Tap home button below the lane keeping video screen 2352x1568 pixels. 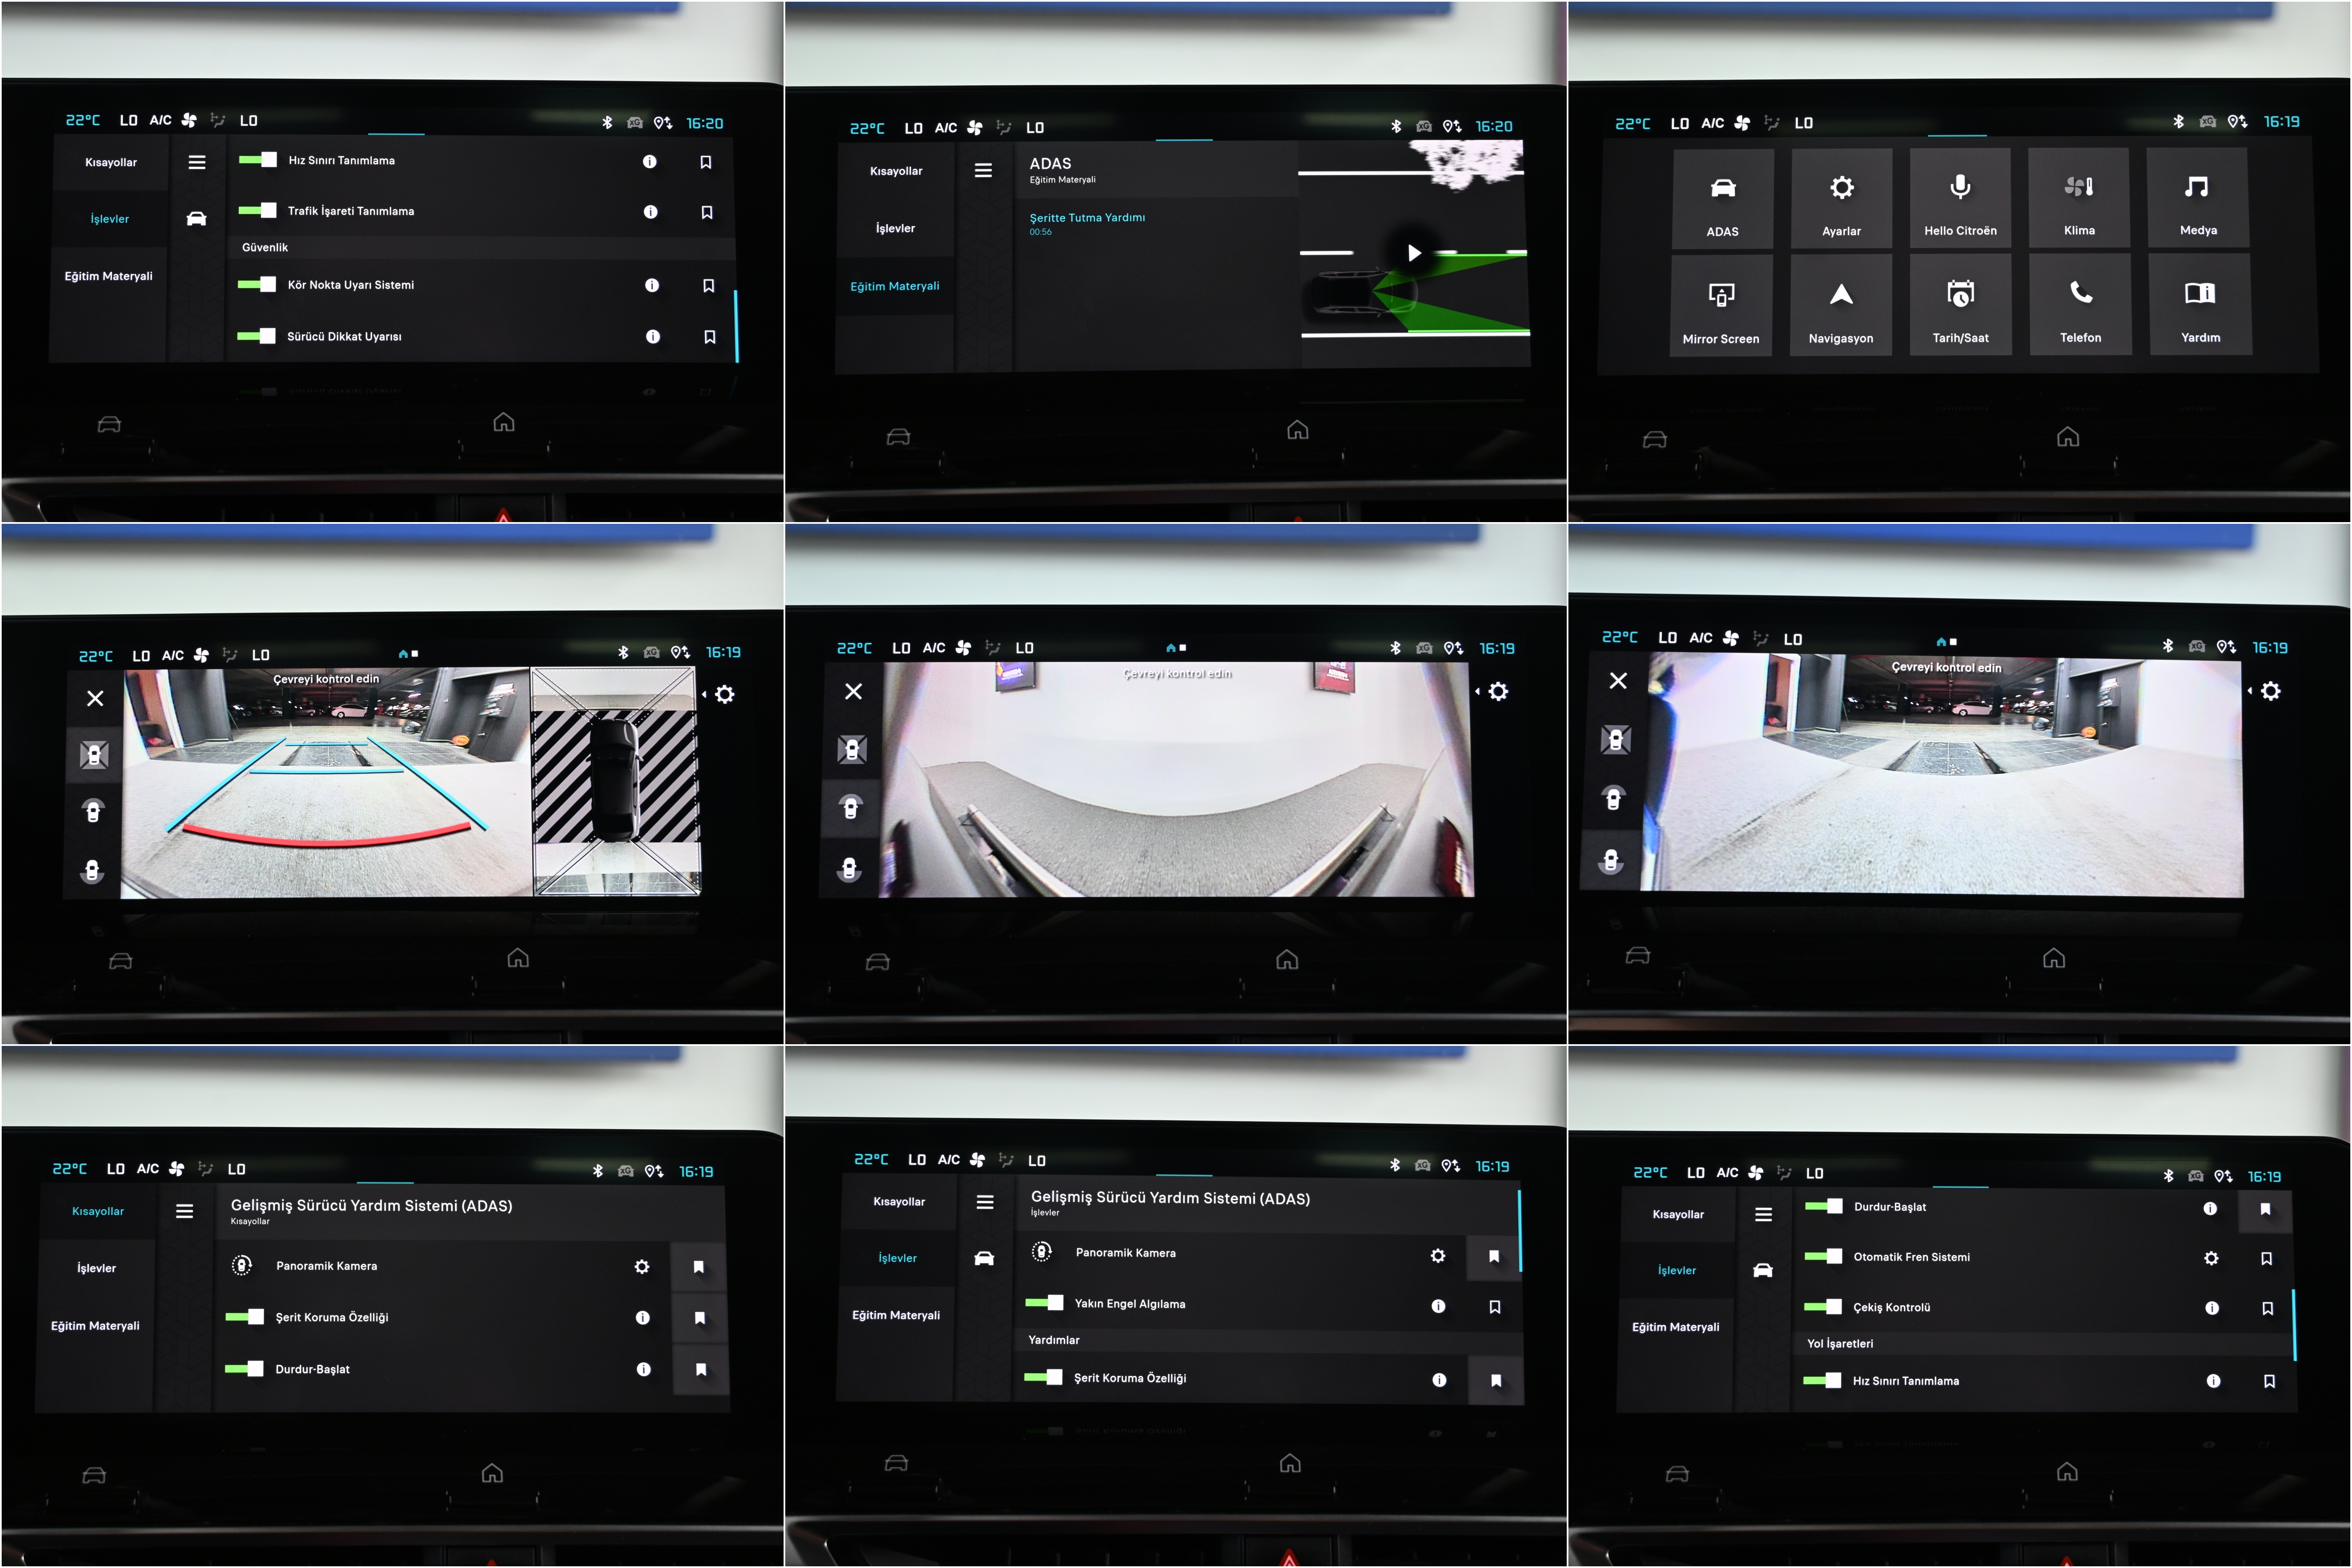click(x=1298, y=430)
